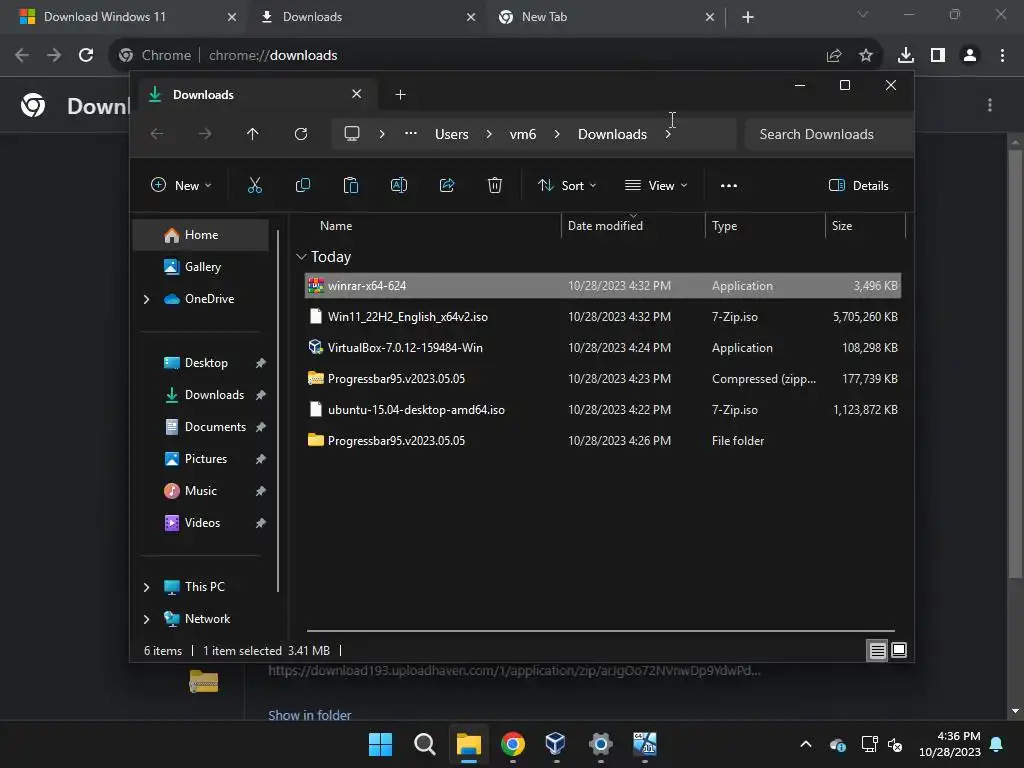Click the Cut scissors icon in Explorer toolbar
This screenshot has width=1024, height=768.
coord(255,185)
